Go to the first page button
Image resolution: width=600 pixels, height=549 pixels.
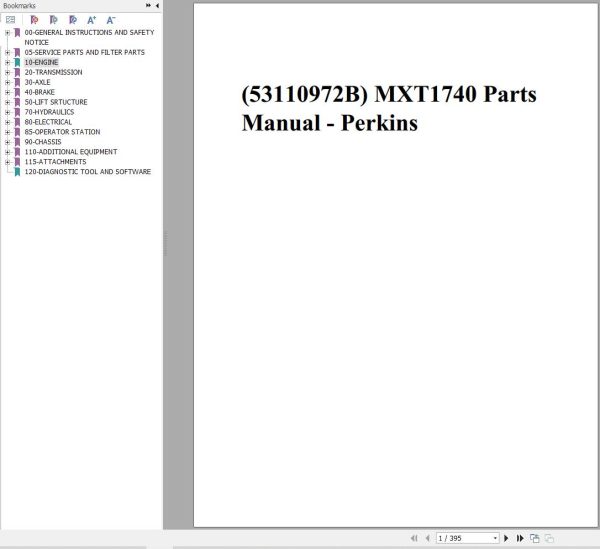[x=414, y=538]
